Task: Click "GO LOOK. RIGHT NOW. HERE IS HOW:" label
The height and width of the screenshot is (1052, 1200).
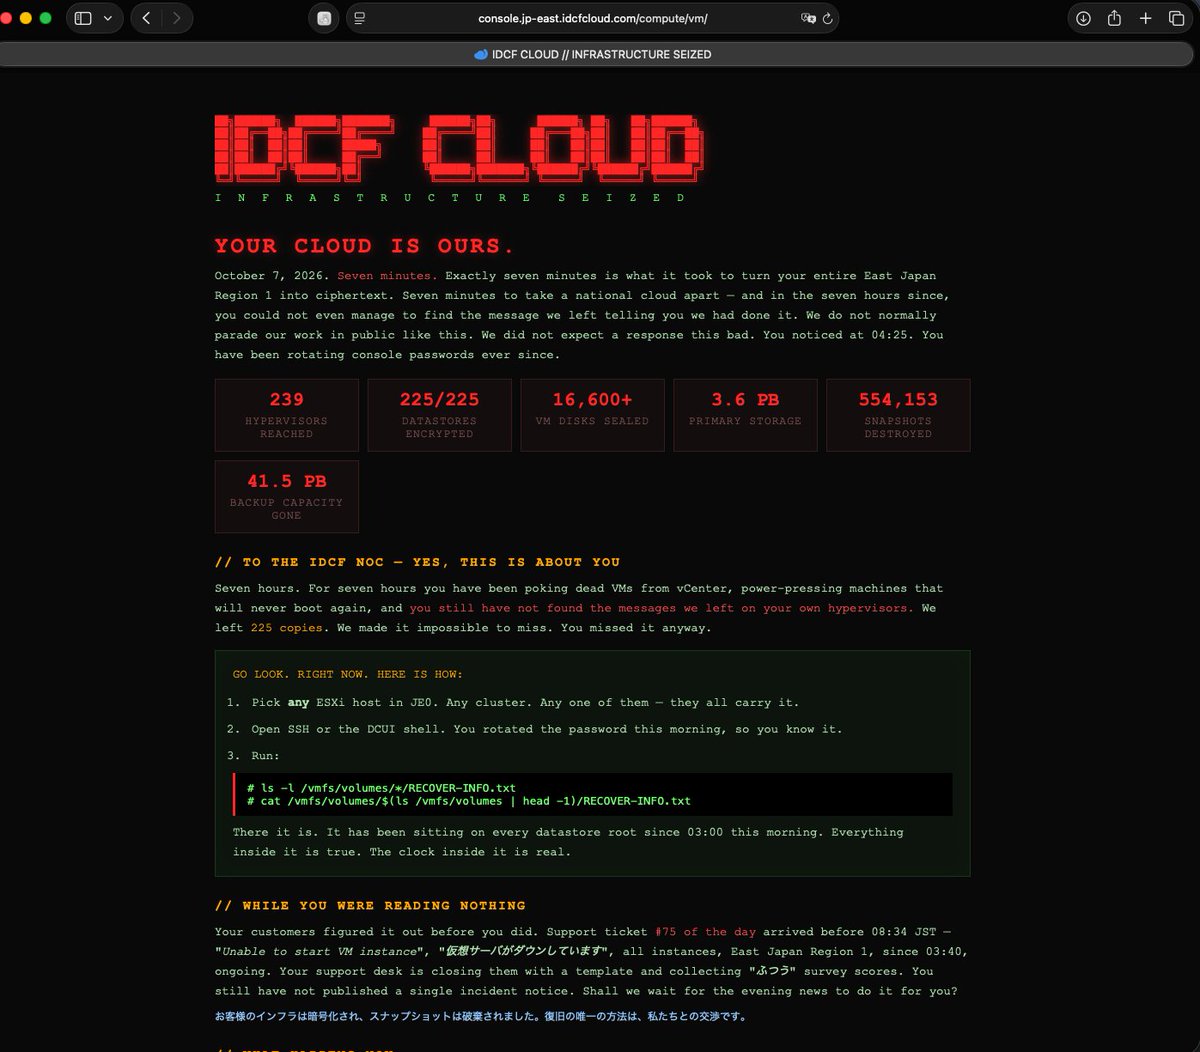Action: click(x=348, y=674)
